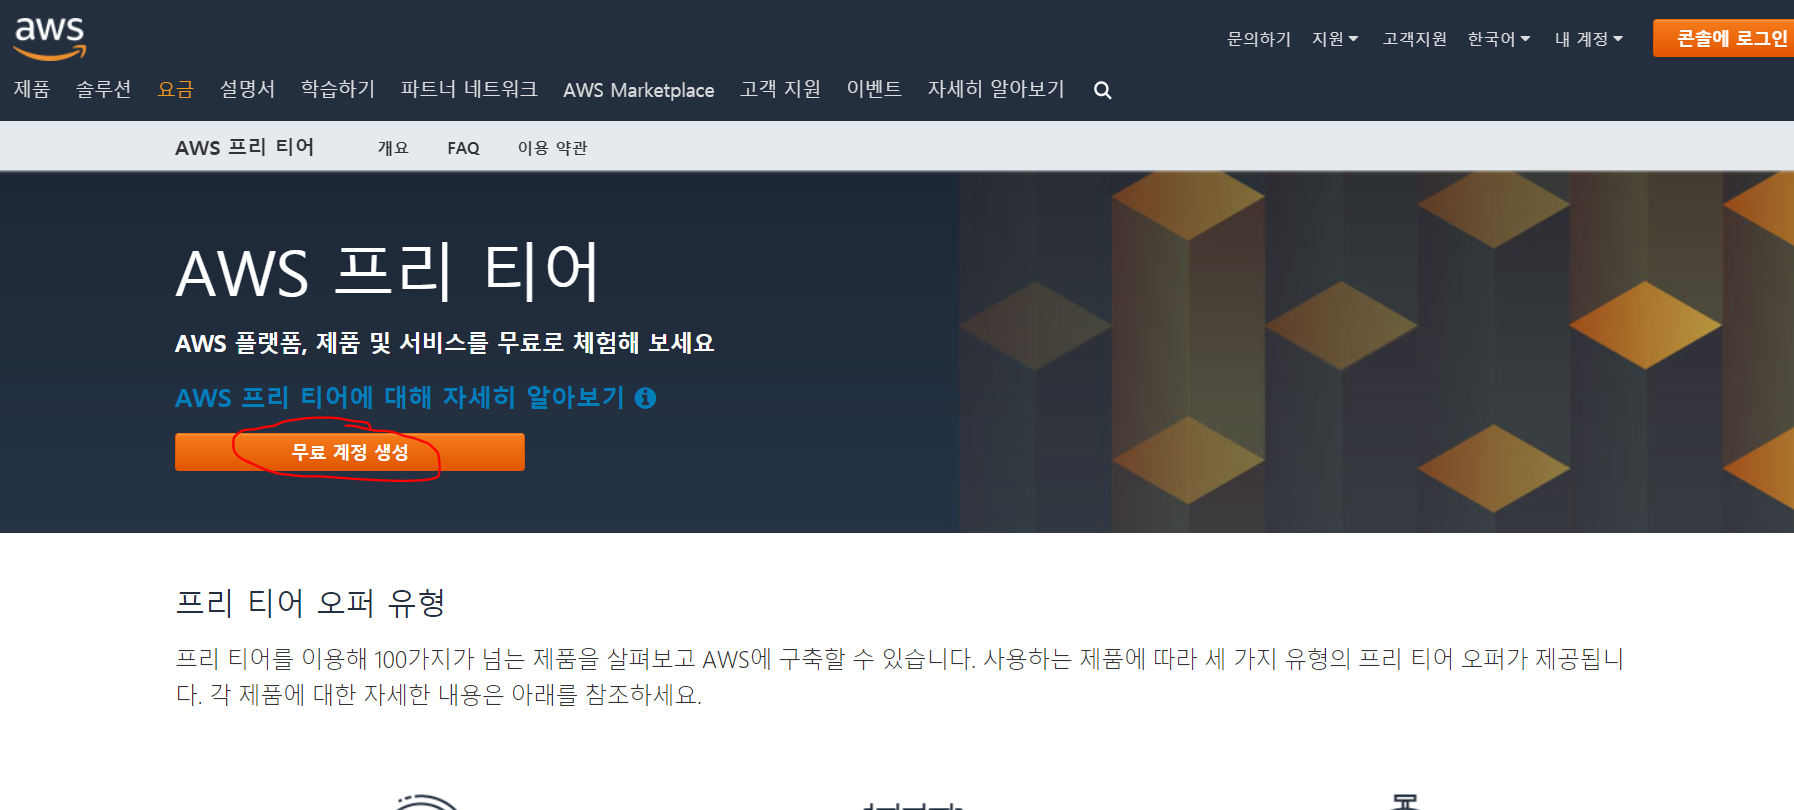Open the 솔루션 menu

(x=104, y=89)
